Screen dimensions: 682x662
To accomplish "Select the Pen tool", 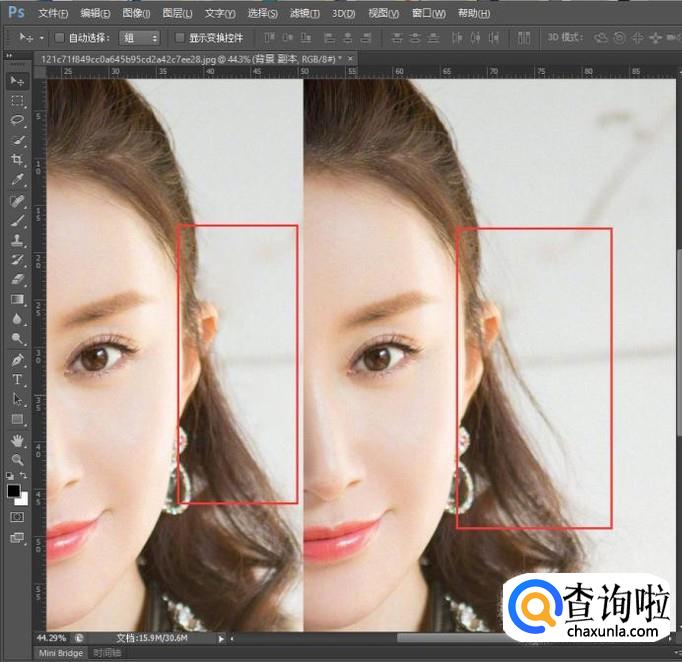I will [17, 360].
